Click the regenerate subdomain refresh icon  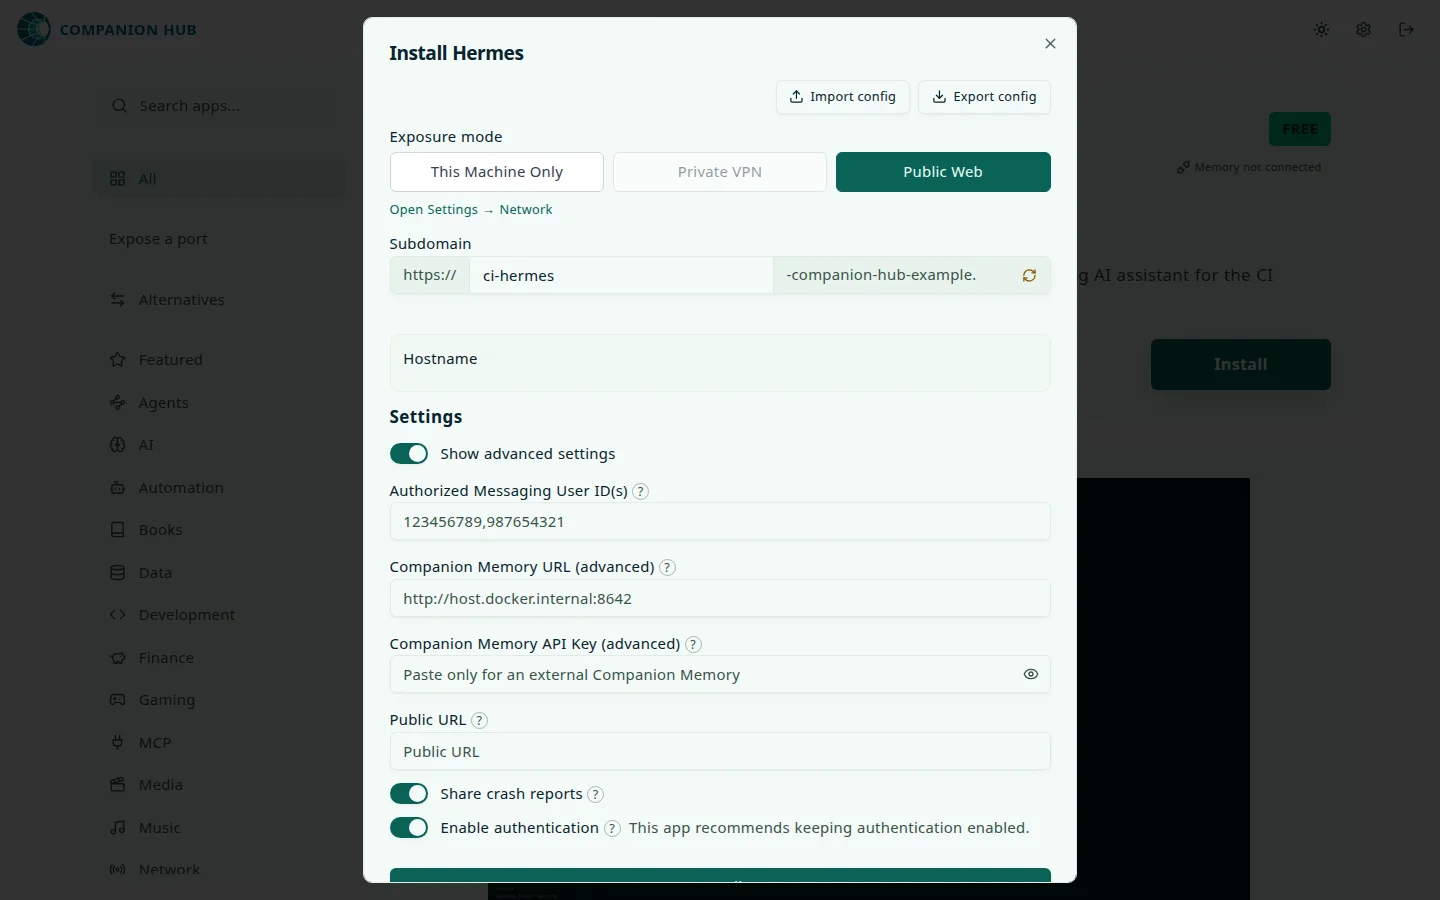pos(1029,276)
